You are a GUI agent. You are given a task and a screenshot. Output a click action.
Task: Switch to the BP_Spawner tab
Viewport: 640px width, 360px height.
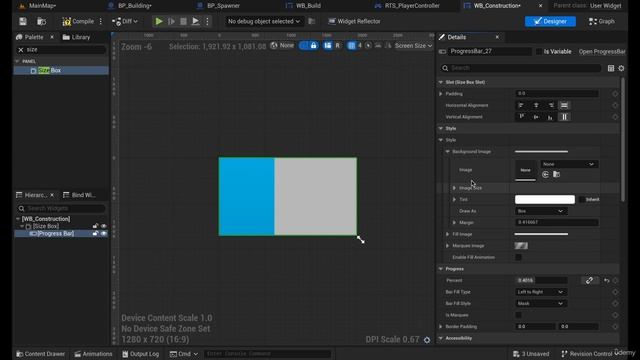(218, 6)
